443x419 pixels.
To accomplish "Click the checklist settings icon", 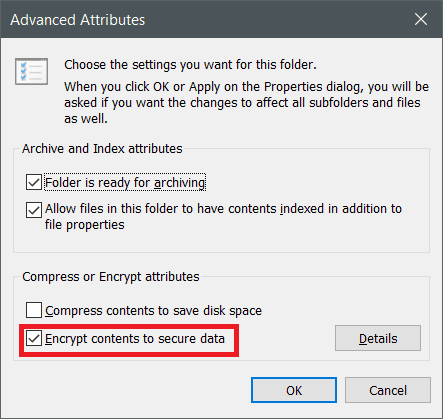I will point(31,71).
